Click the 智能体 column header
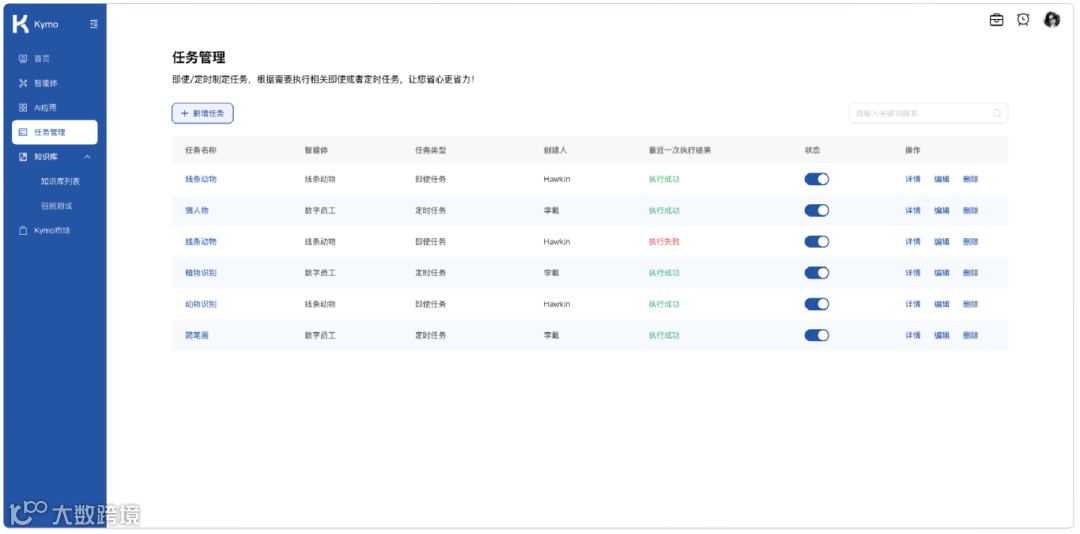Image resolution: width=1080 pixels, height=534 pixels. click(316, 150)
